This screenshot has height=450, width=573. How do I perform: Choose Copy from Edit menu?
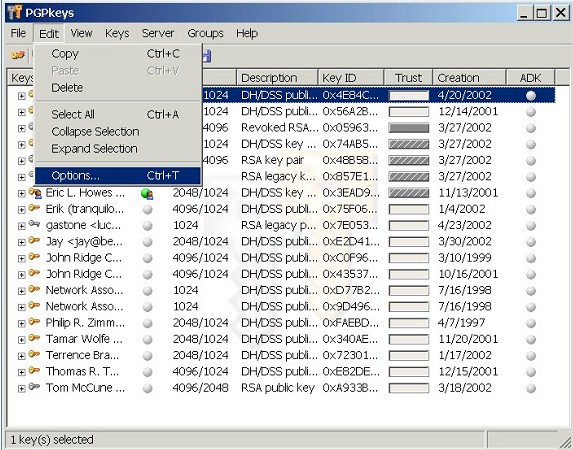click(x=118, y=54)
